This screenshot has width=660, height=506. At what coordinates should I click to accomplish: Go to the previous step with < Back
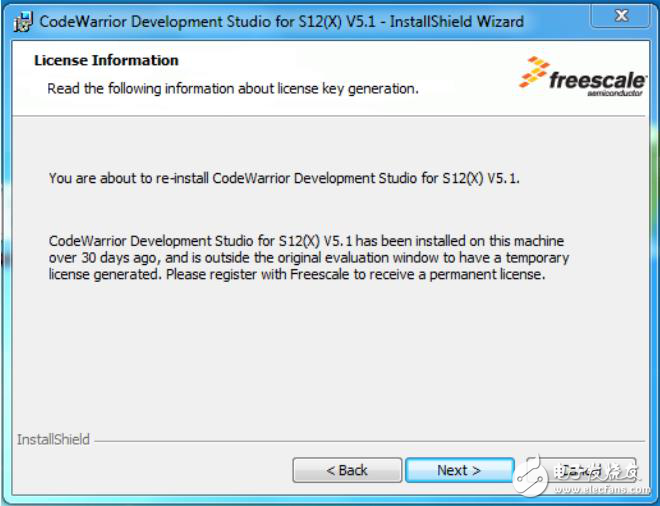pos(347,470)
